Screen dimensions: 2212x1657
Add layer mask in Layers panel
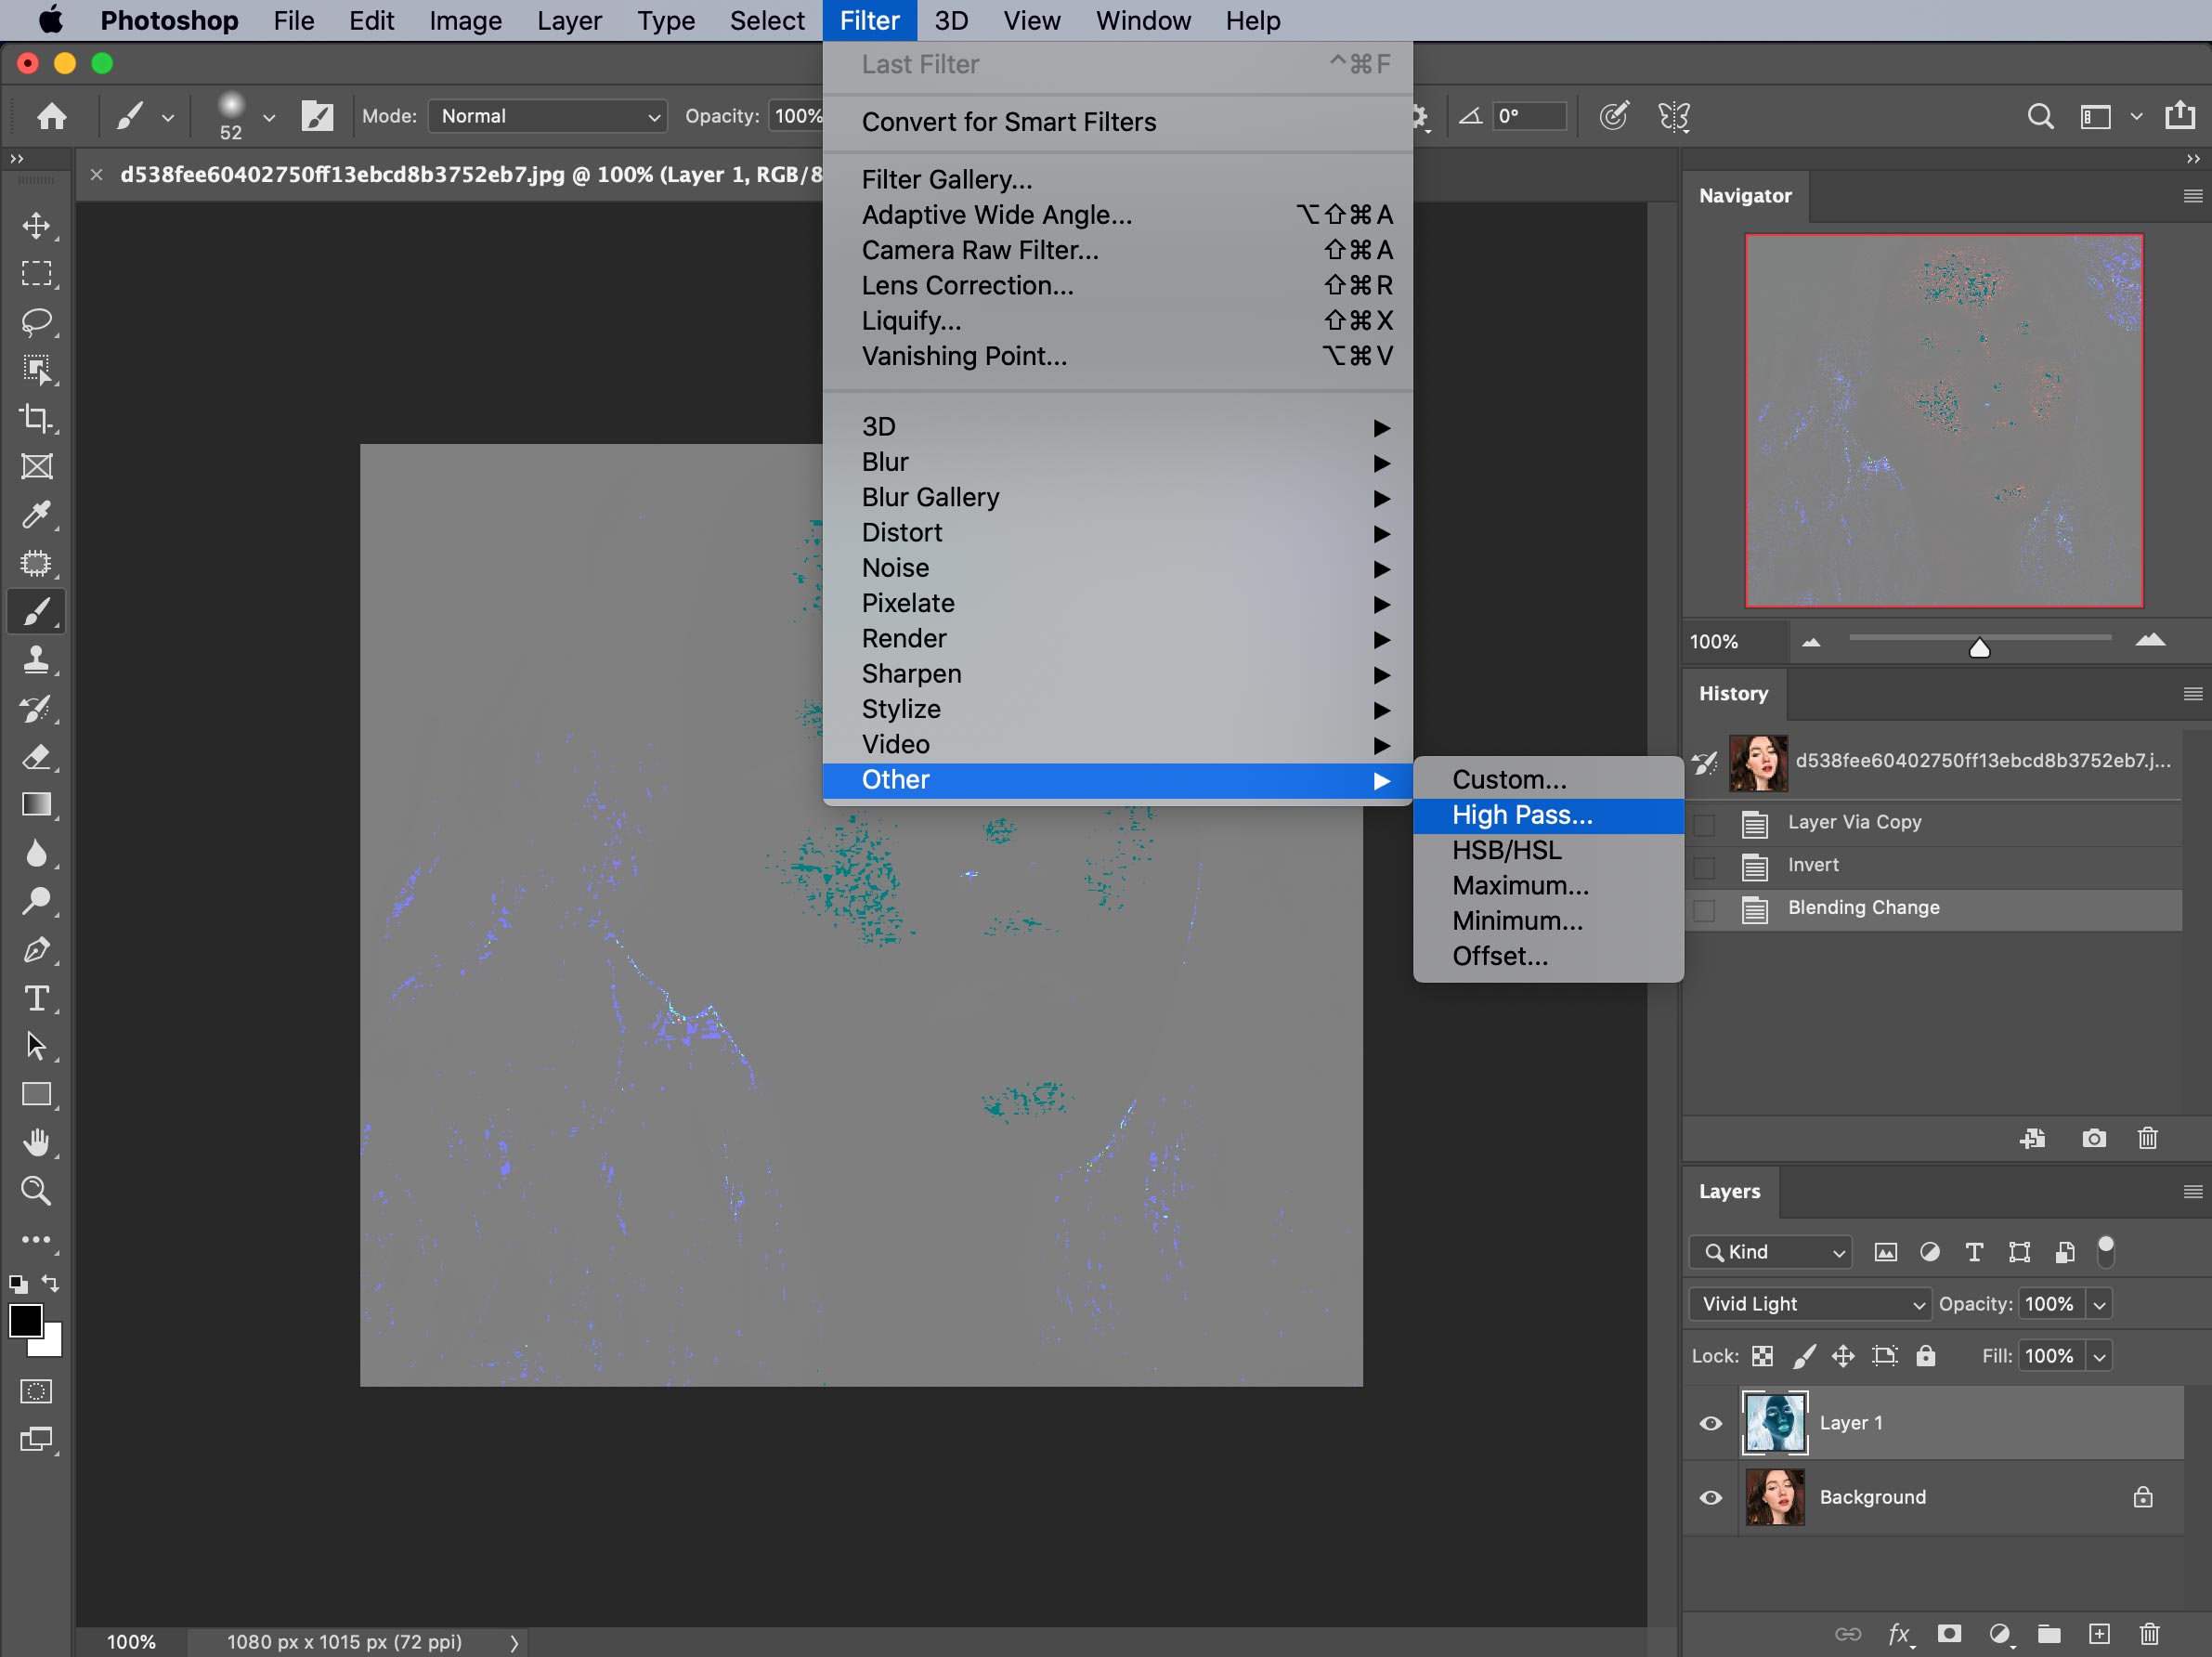1949,1634
